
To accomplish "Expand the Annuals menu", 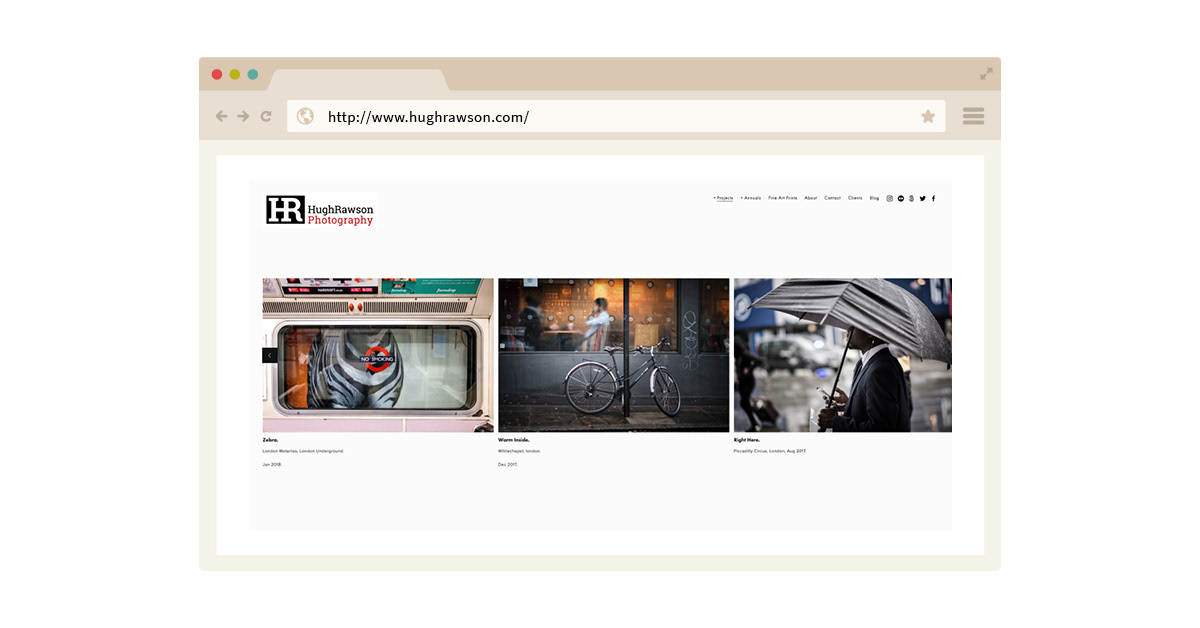I will click(751, 198).
